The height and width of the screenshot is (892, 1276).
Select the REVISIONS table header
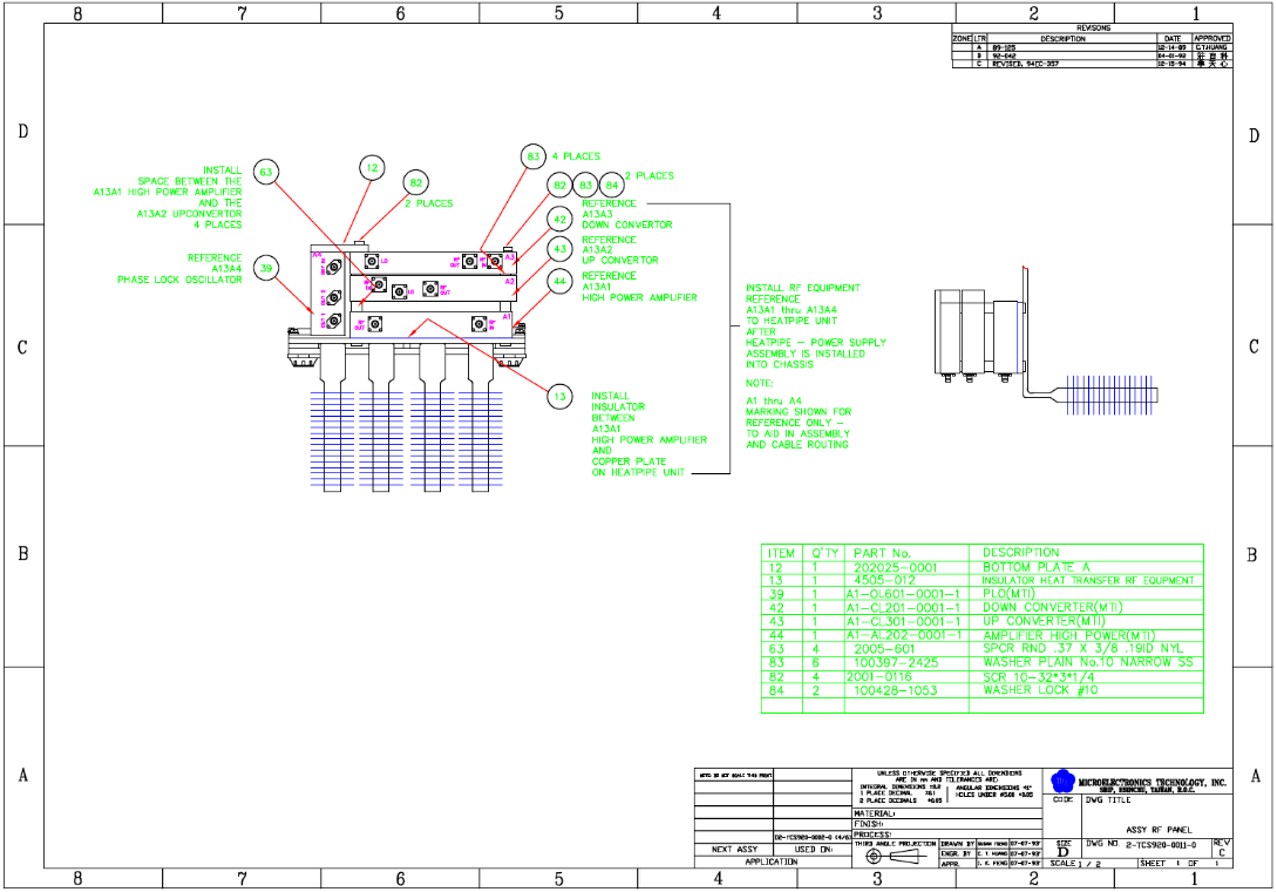pos(1092,30)
